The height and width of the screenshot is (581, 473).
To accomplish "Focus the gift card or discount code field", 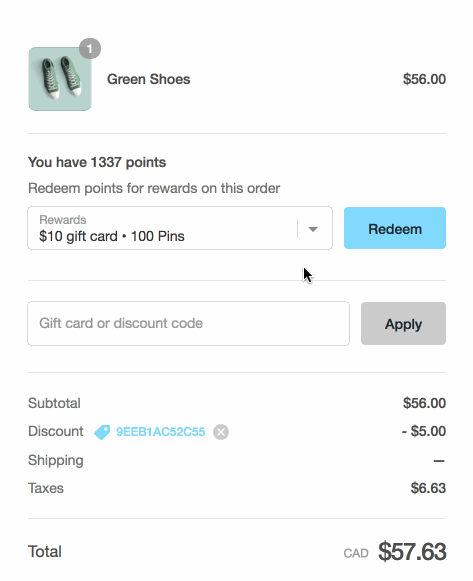I will click(189, 323).
